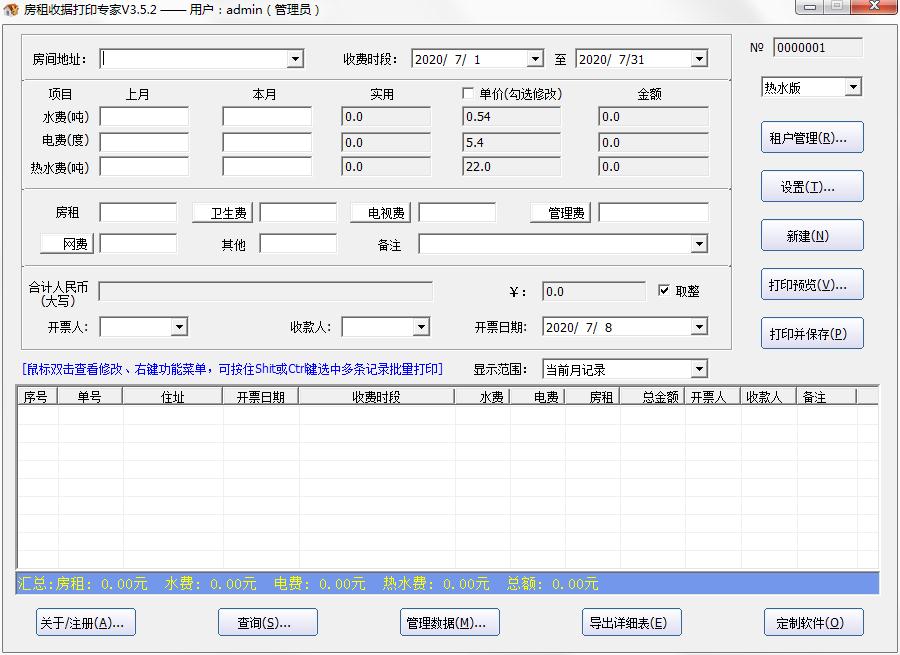900x655 pixels.
Task: Click 打印并保存(P) button
Action: tap(812, 334)
